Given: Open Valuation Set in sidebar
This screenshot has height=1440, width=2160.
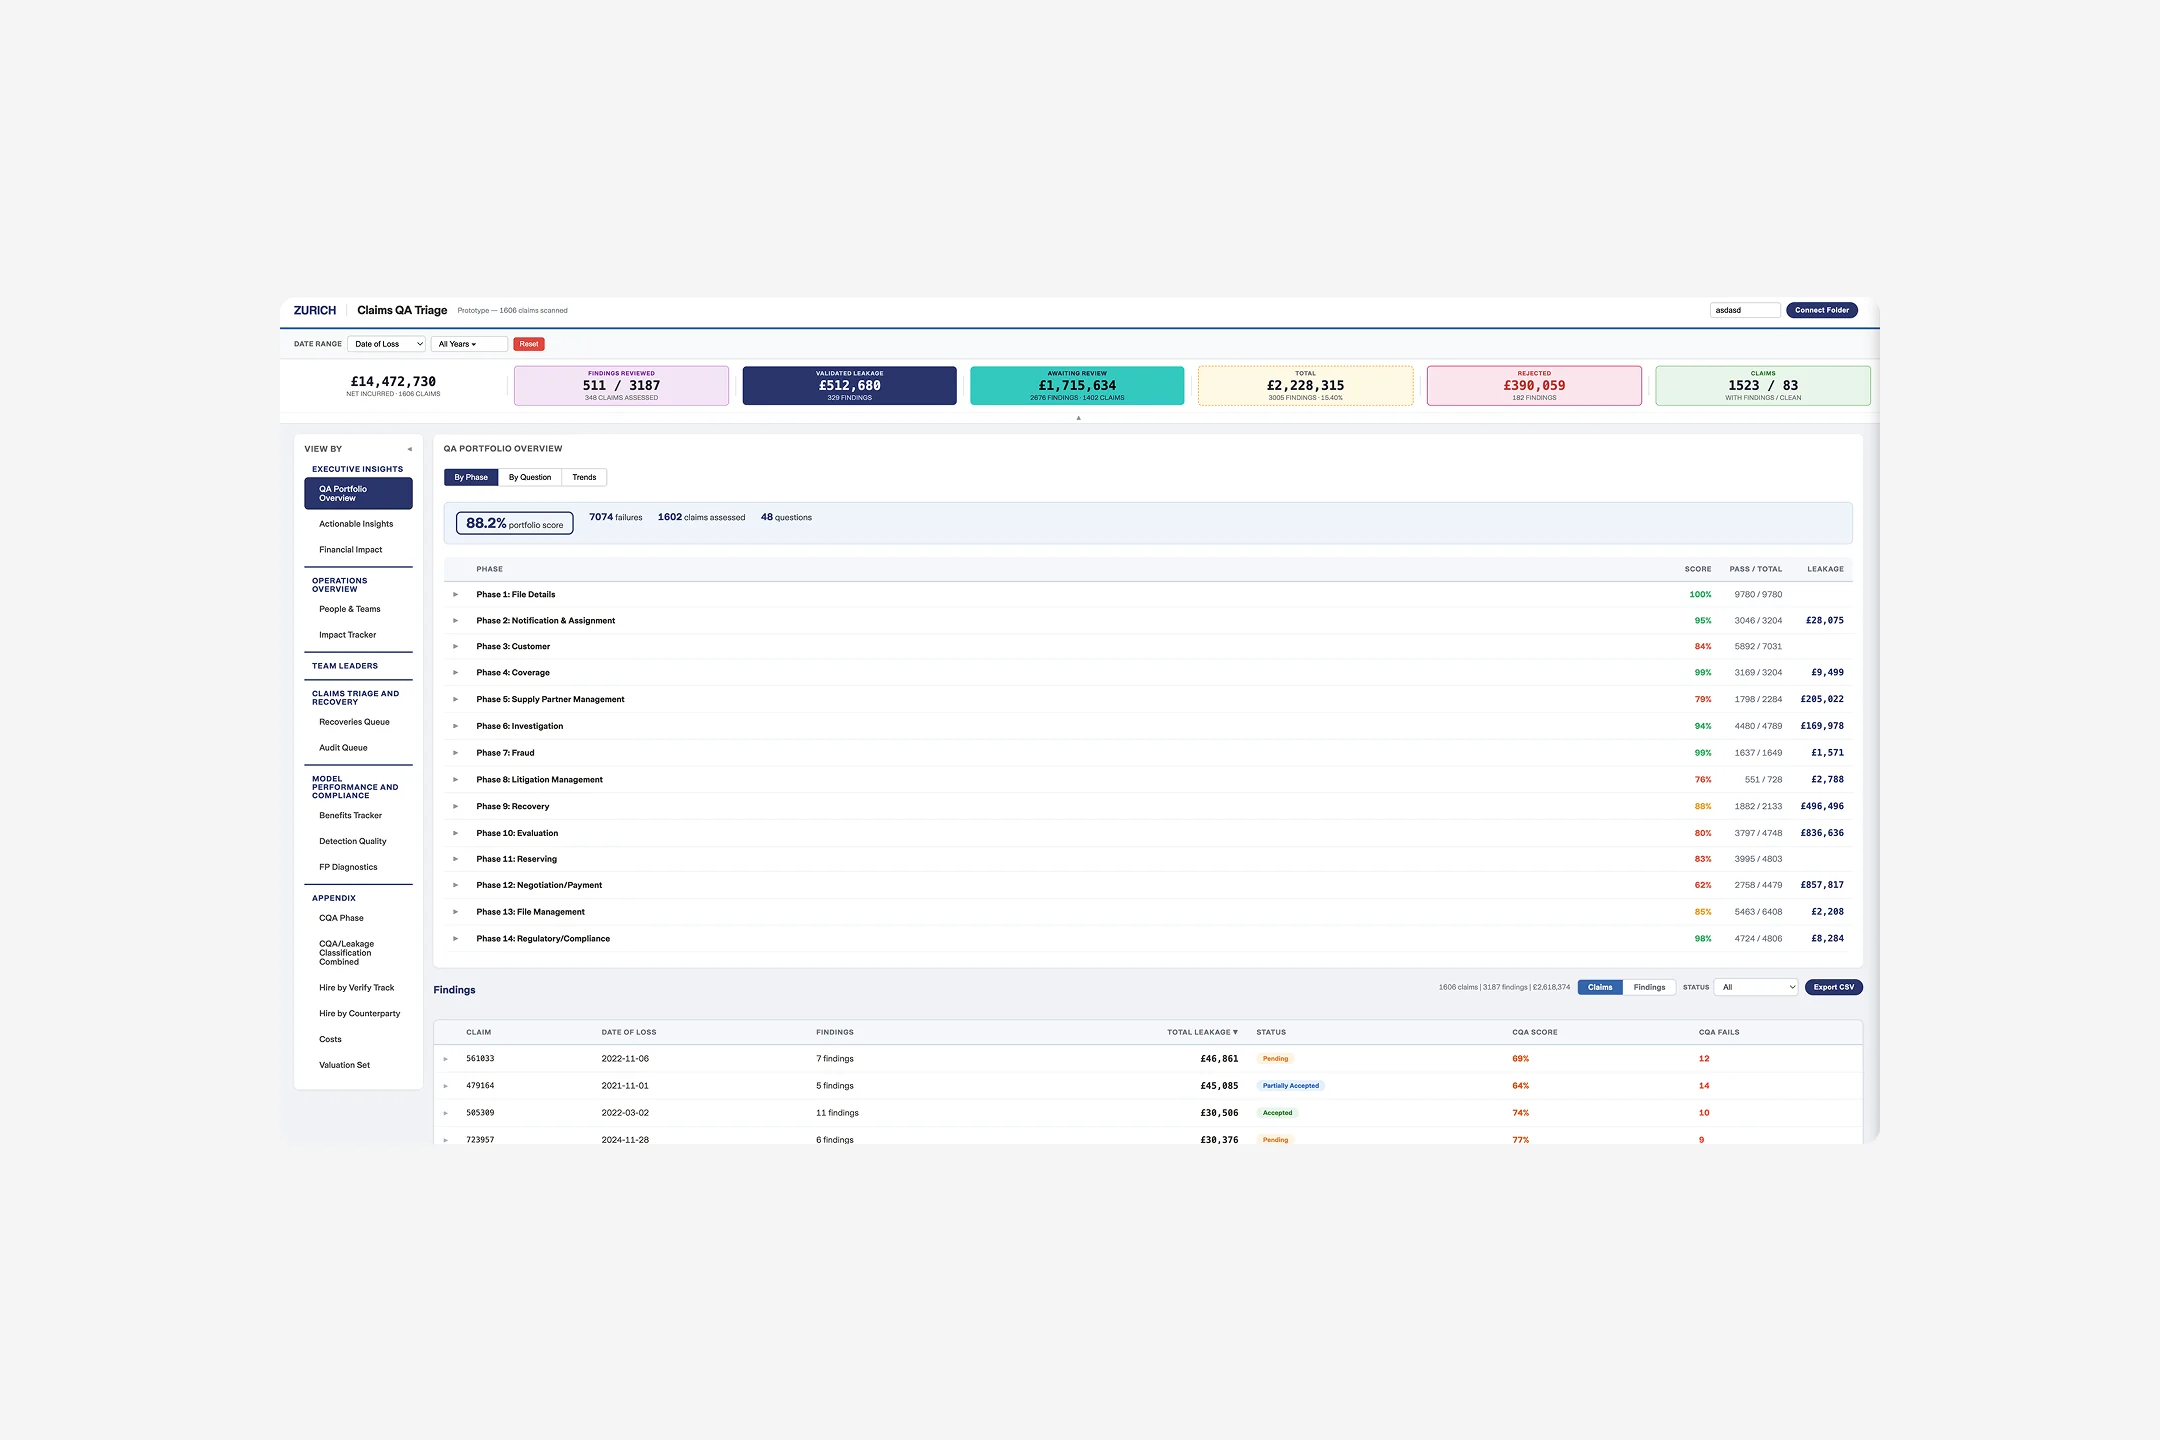Looking at the screenshot, I should [344, 1065].
